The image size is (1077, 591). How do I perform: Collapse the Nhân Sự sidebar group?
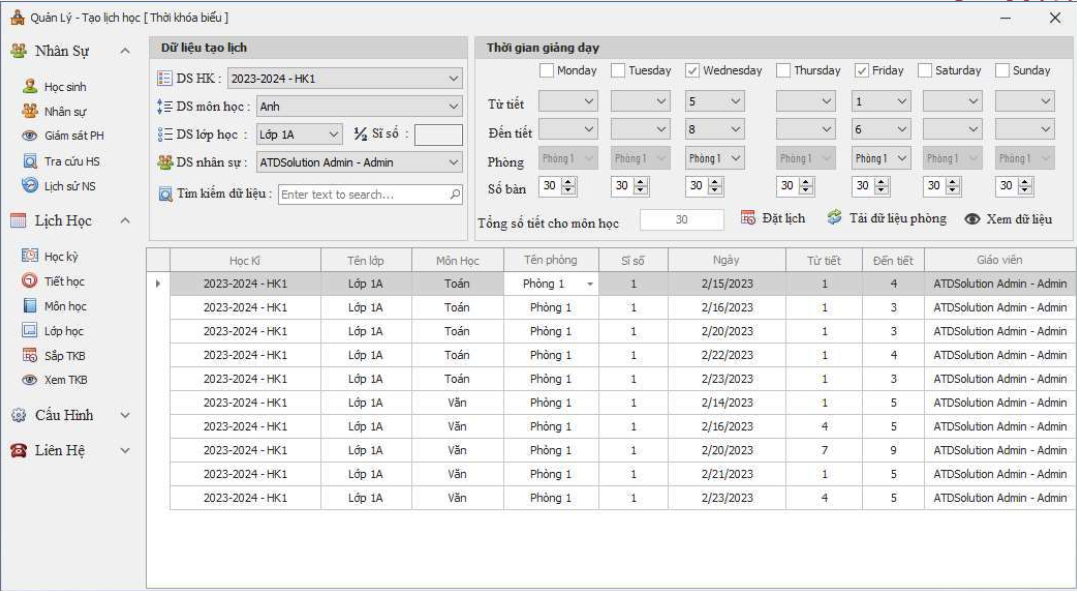pyautogui.click(x=124, y=50)
